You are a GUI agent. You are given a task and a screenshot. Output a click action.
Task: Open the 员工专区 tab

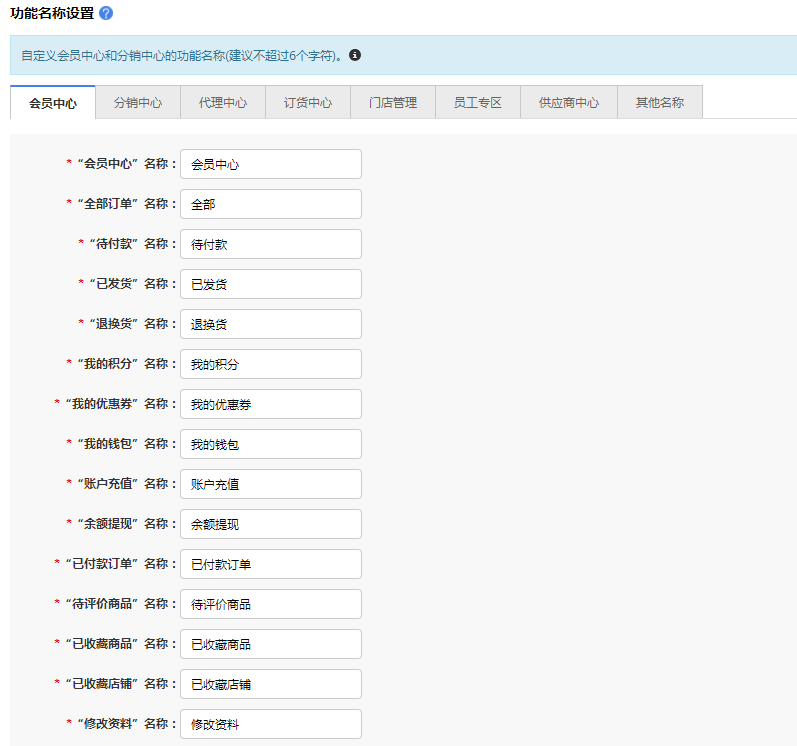[x=478, y=102]
